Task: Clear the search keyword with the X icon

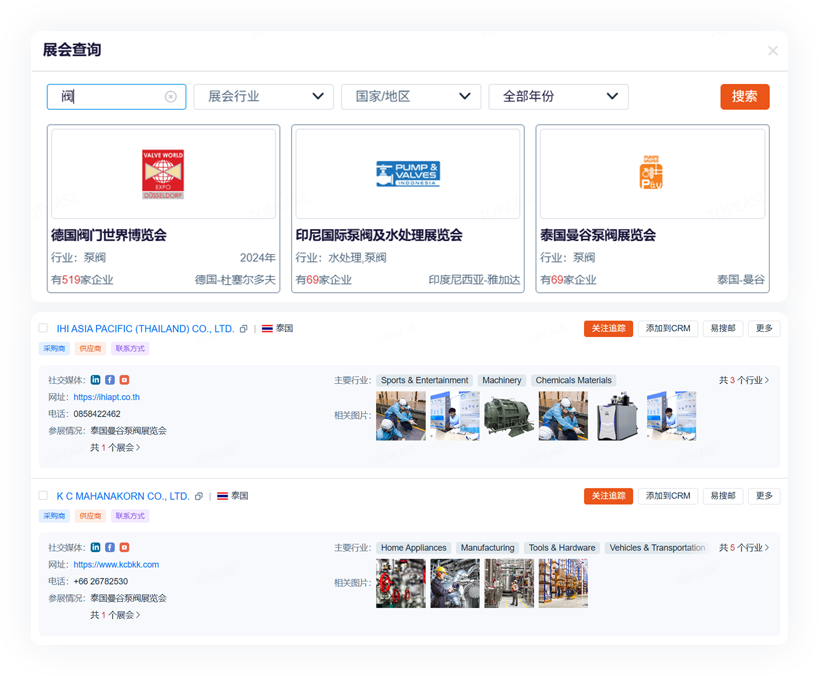Action: pos(171,97)
